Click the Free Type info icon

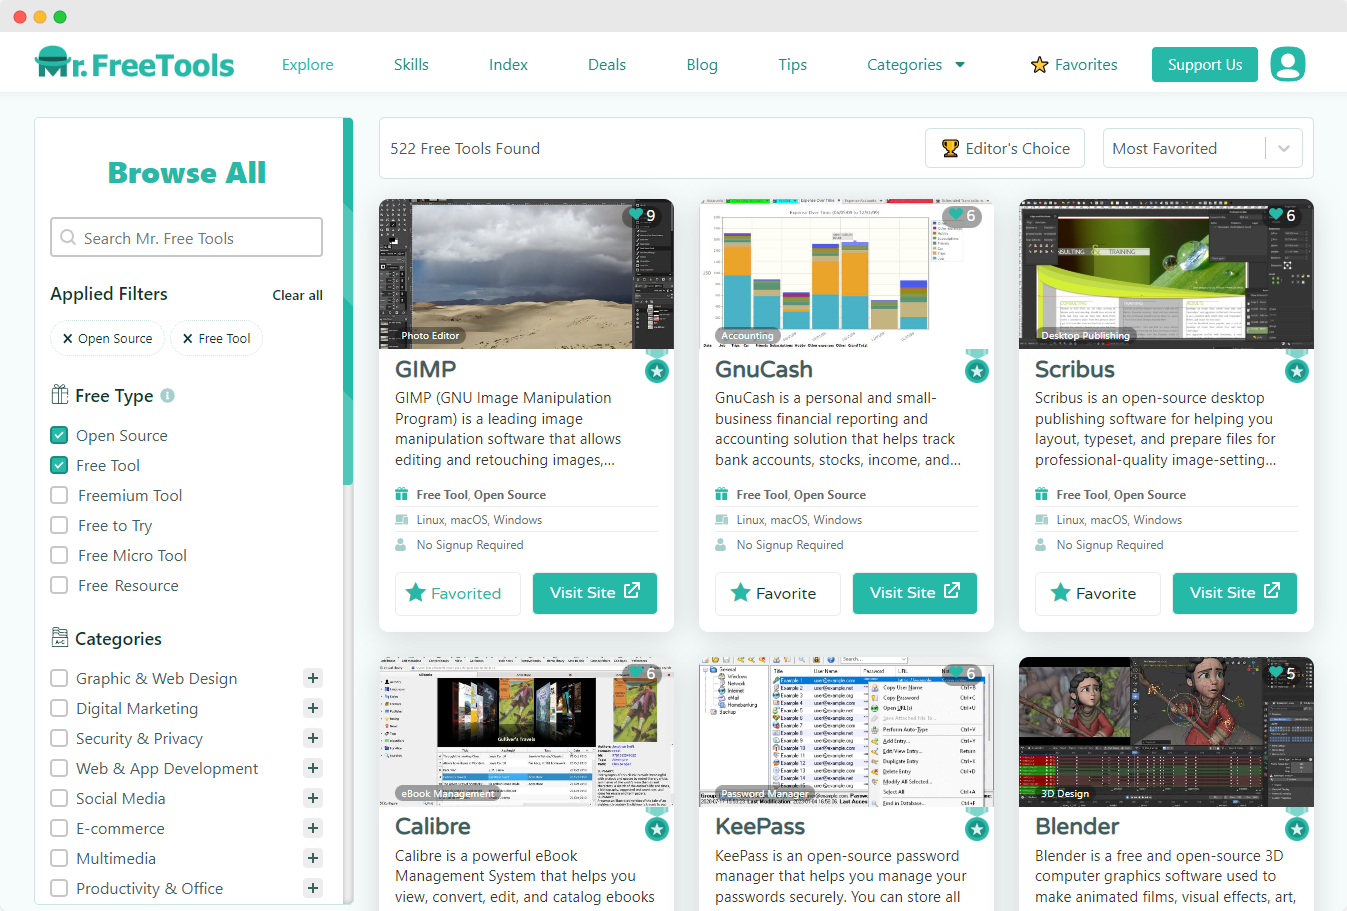point(168,395)
